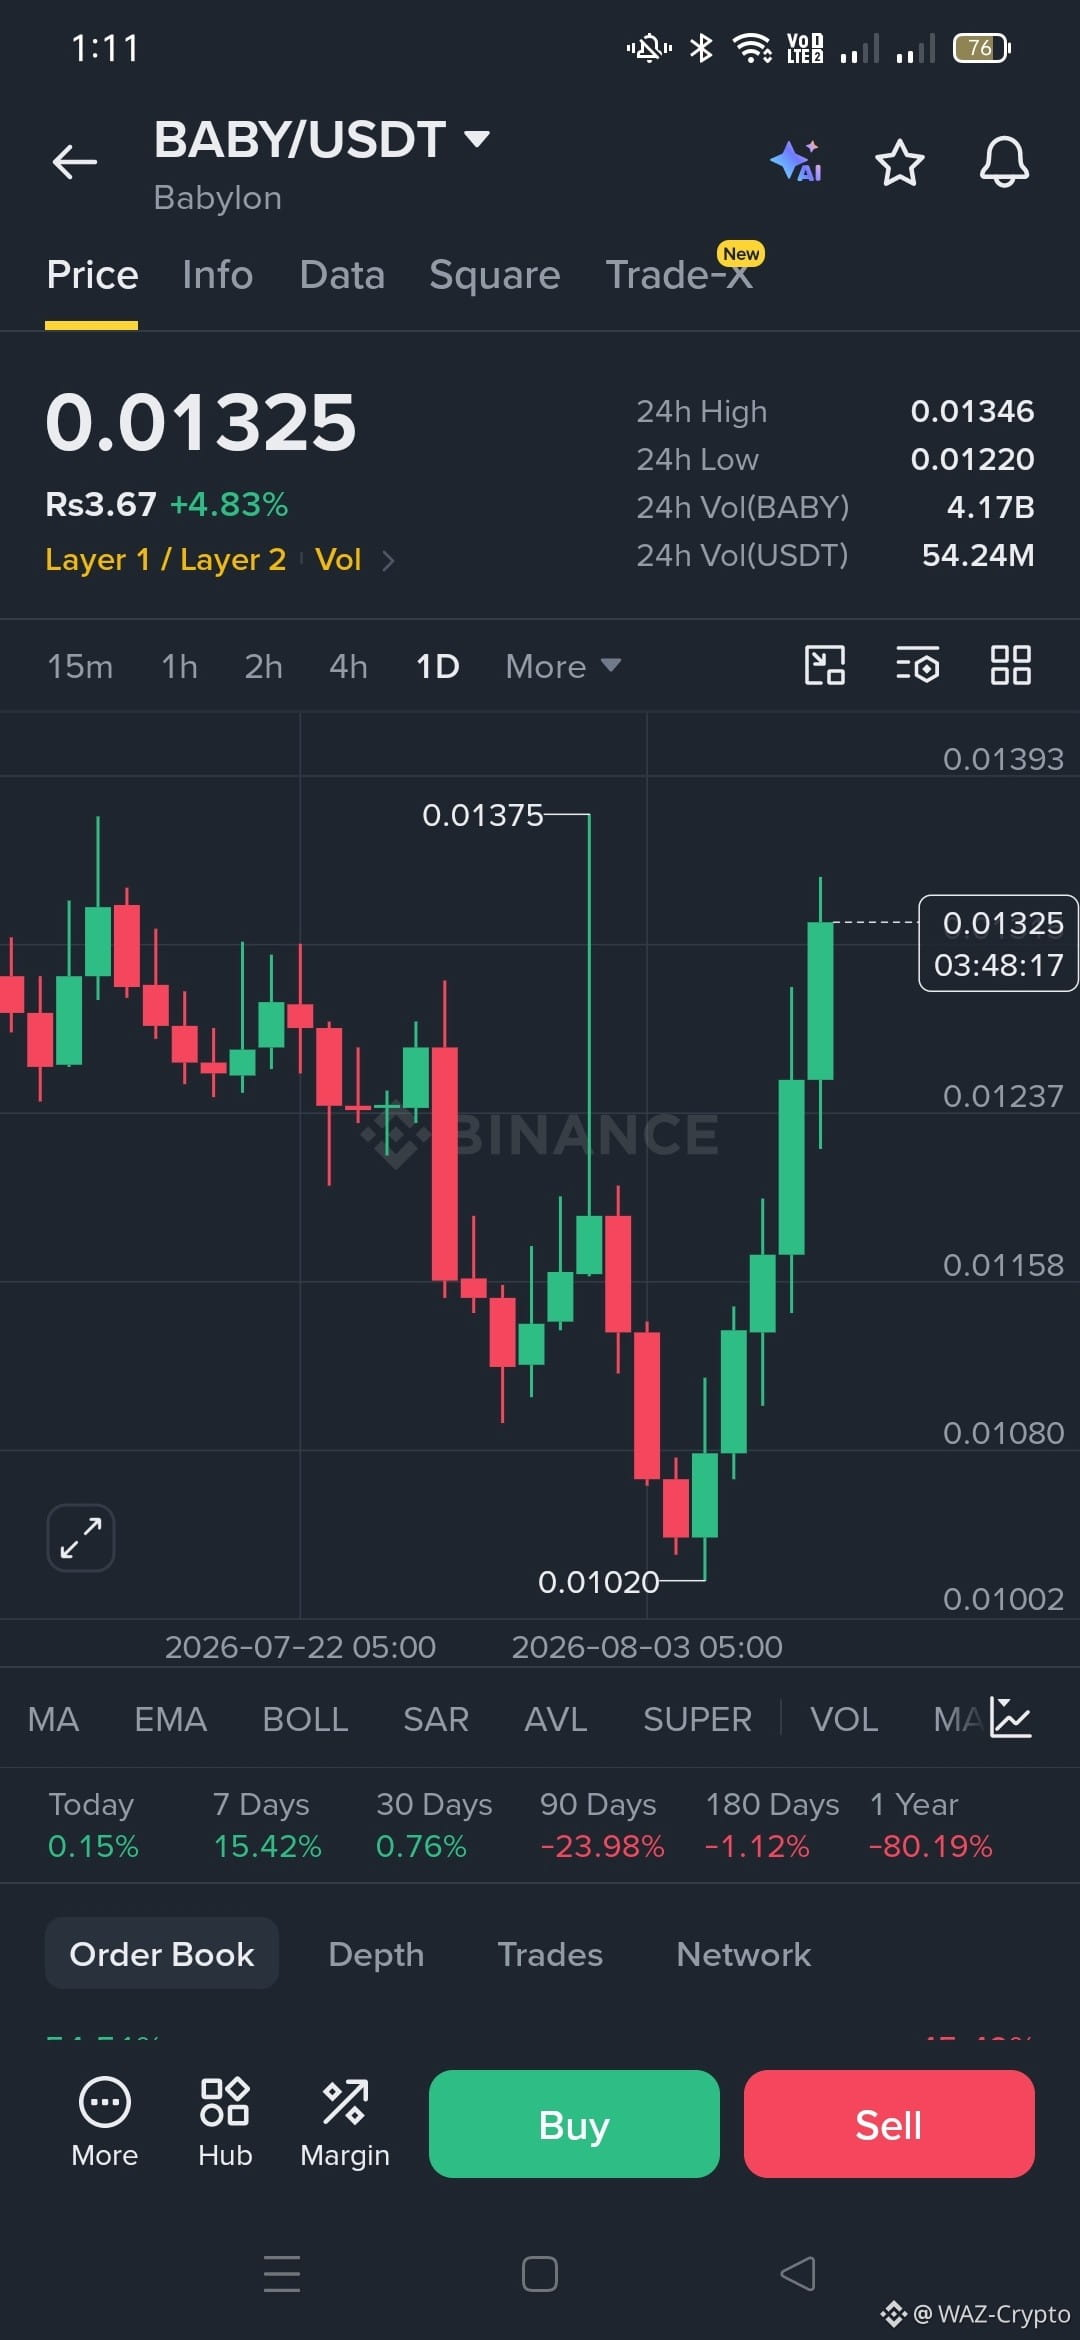1080x2340 pixels.
Task: Switch to the Info tab
Action: point(218,275)
